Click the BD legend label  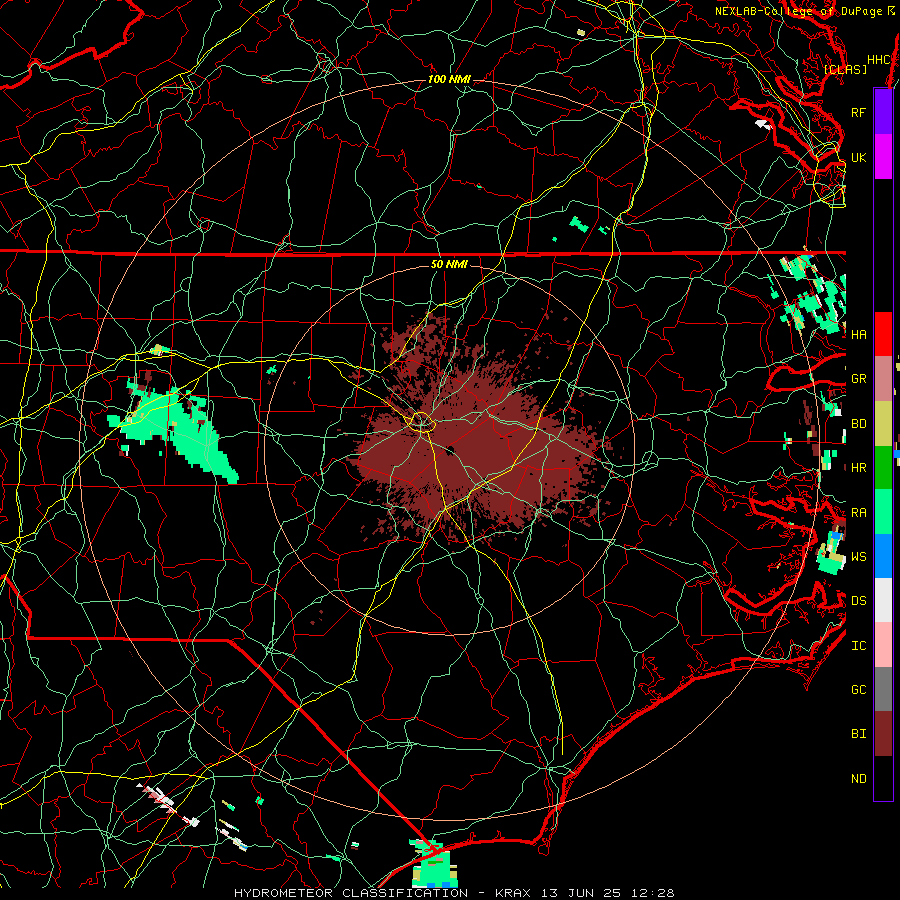(x=858, y=424)
